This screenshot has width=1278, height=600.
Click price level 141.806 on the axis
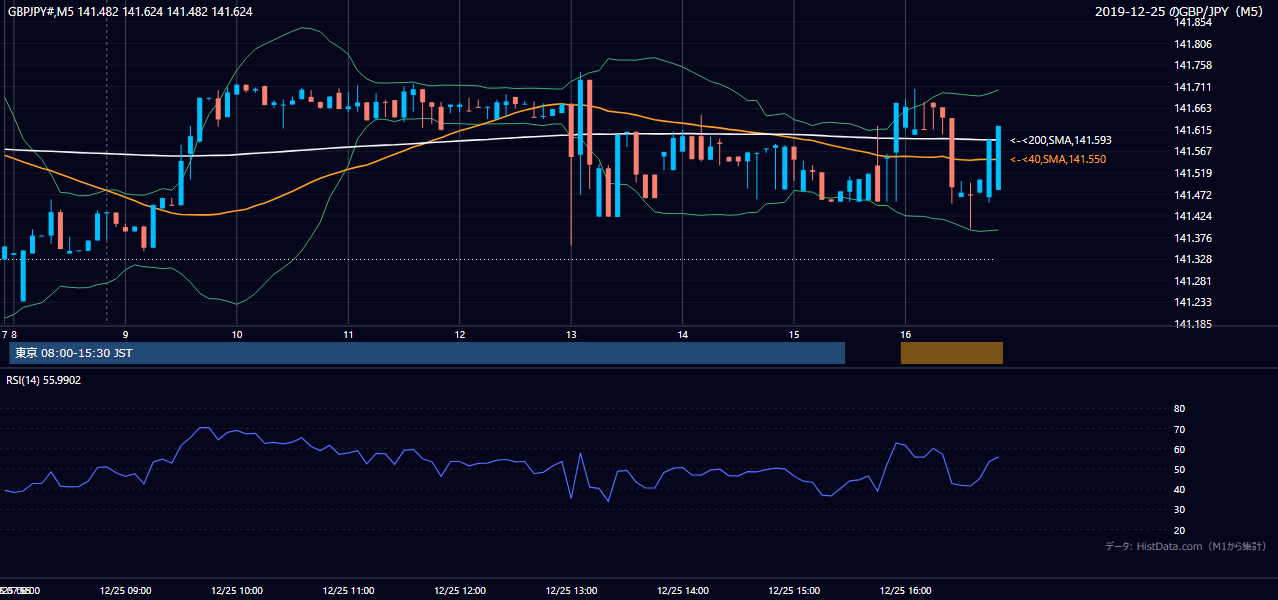click(1193, 44)
